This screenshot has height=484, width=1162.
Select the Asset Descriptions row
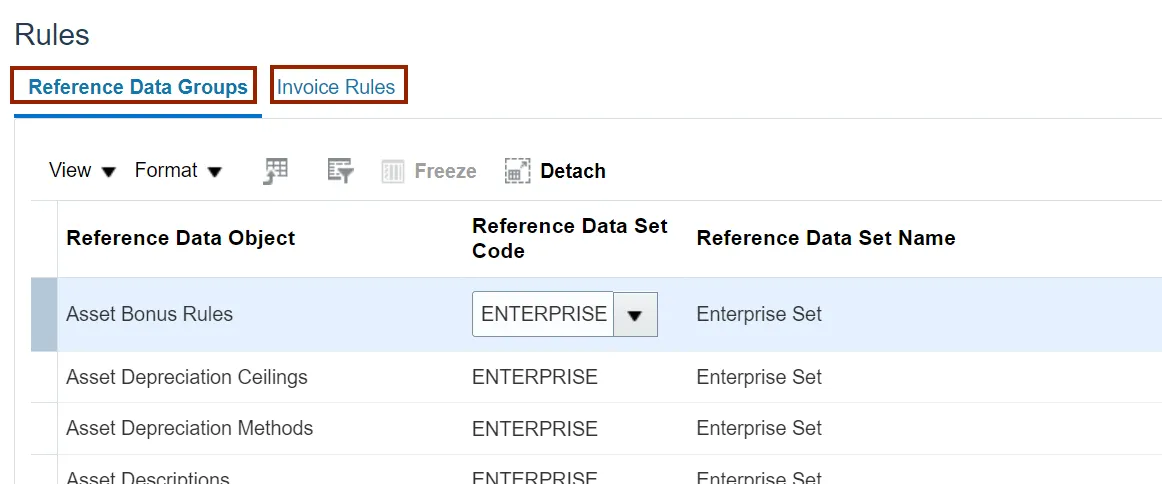pos(597,474)
